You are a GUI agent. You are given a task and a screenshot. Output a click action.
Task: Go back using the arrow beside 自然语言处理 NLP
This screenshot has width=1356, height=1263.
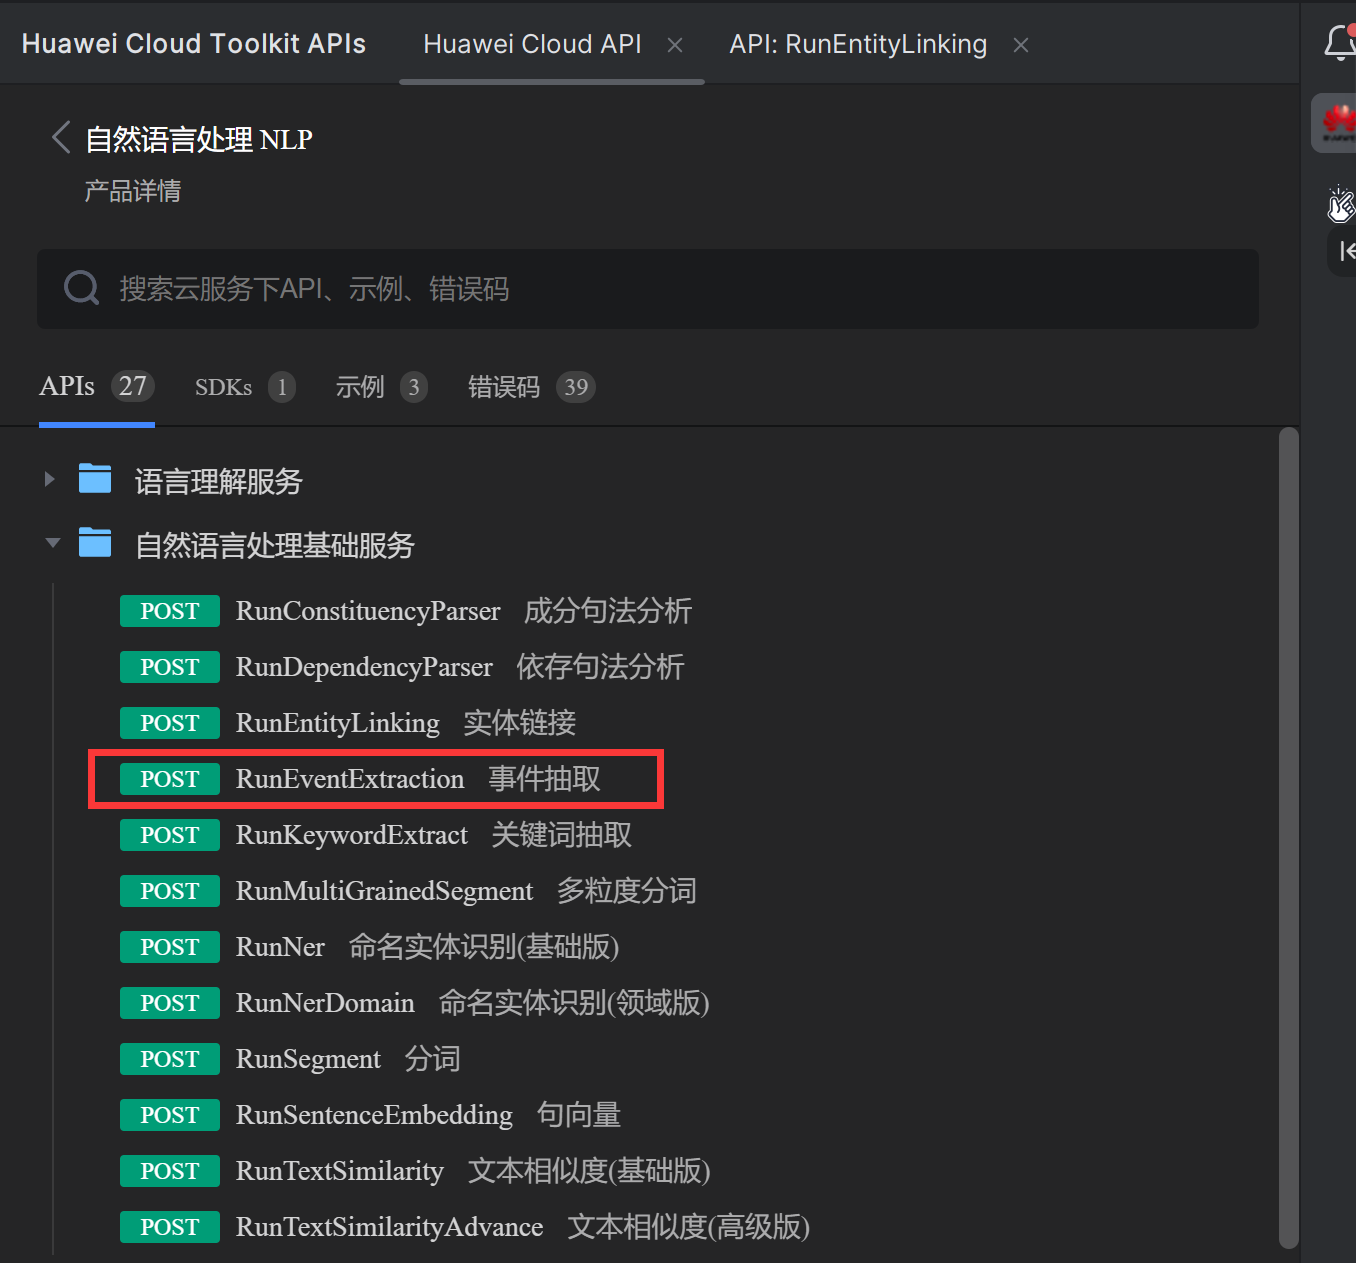(x=61, y=138)
